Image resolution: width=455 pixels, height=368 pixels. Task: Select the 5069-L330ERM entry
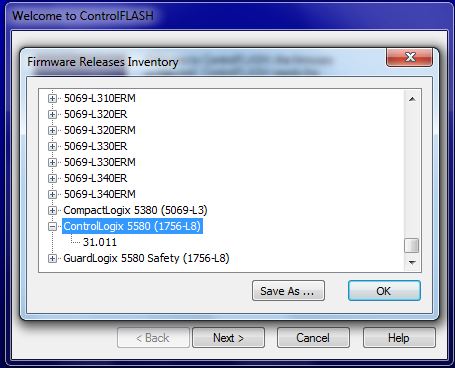click(x=100, y=162)
